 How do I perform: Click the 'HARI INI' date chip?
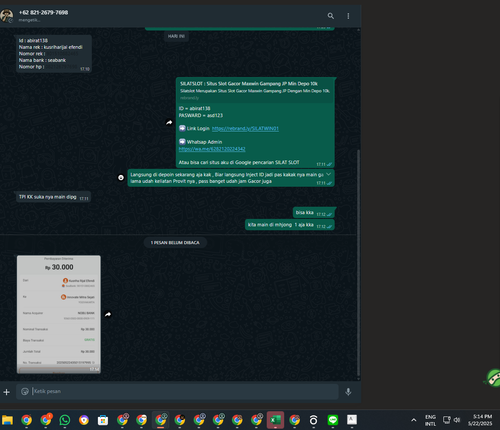[x=176, y=36]
